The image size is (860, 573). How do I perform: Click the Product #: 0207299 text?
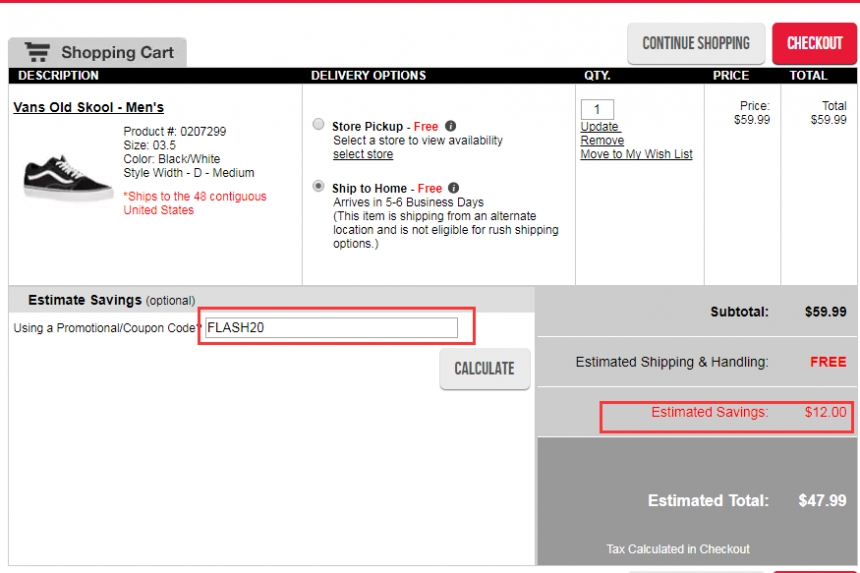(174, 132)
